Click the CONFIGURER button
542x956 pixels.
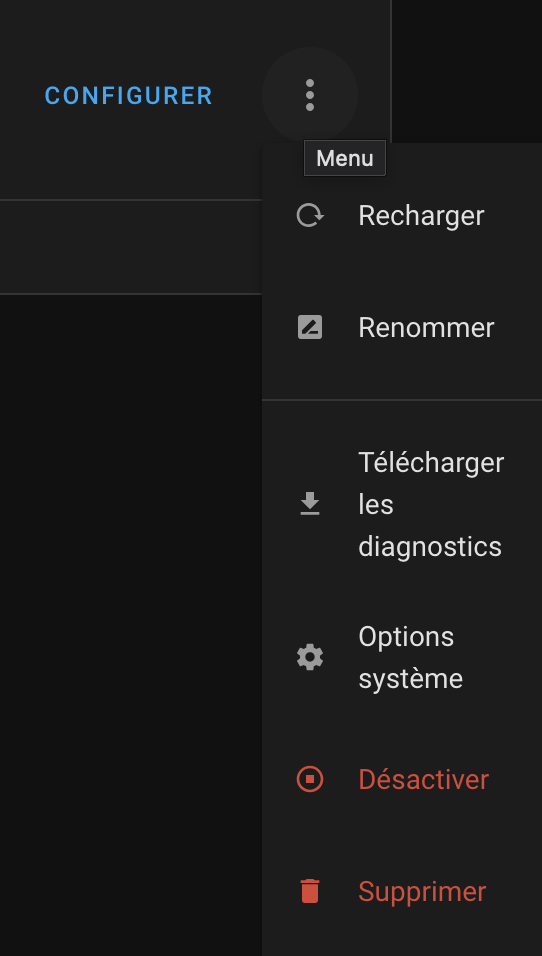pyautogui.click(x=129, y=96)
